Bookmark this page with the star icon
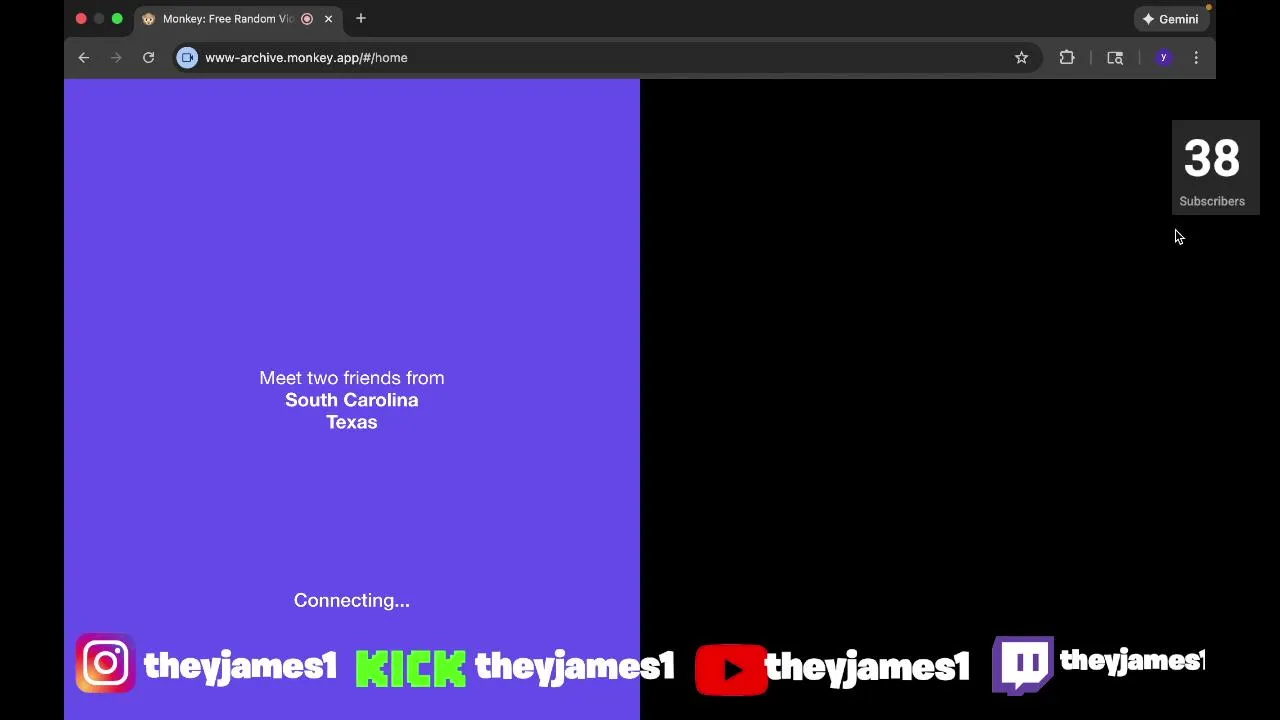Screen dimensions: 1280x720 pyautogui.click(x=1021, y=58)
